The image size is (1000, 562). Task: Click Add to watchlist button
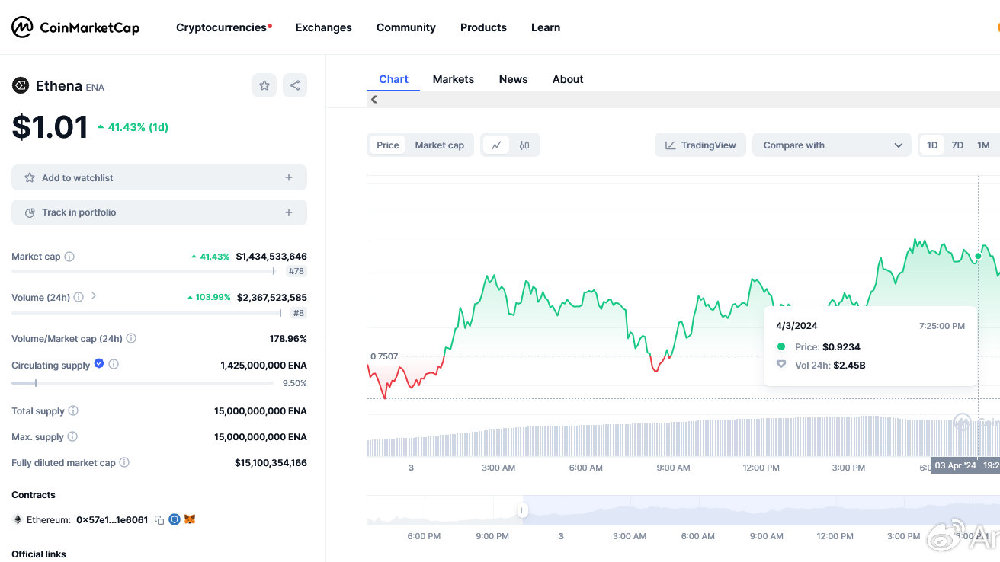click(x=159, y=177)
